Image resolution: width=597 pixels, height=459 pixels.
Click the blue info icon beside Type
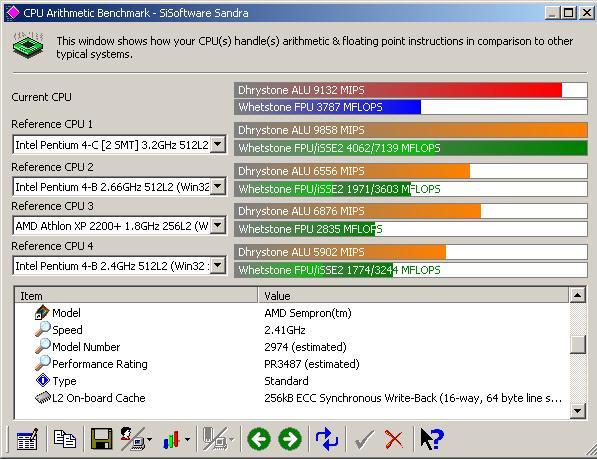[43, 380]
